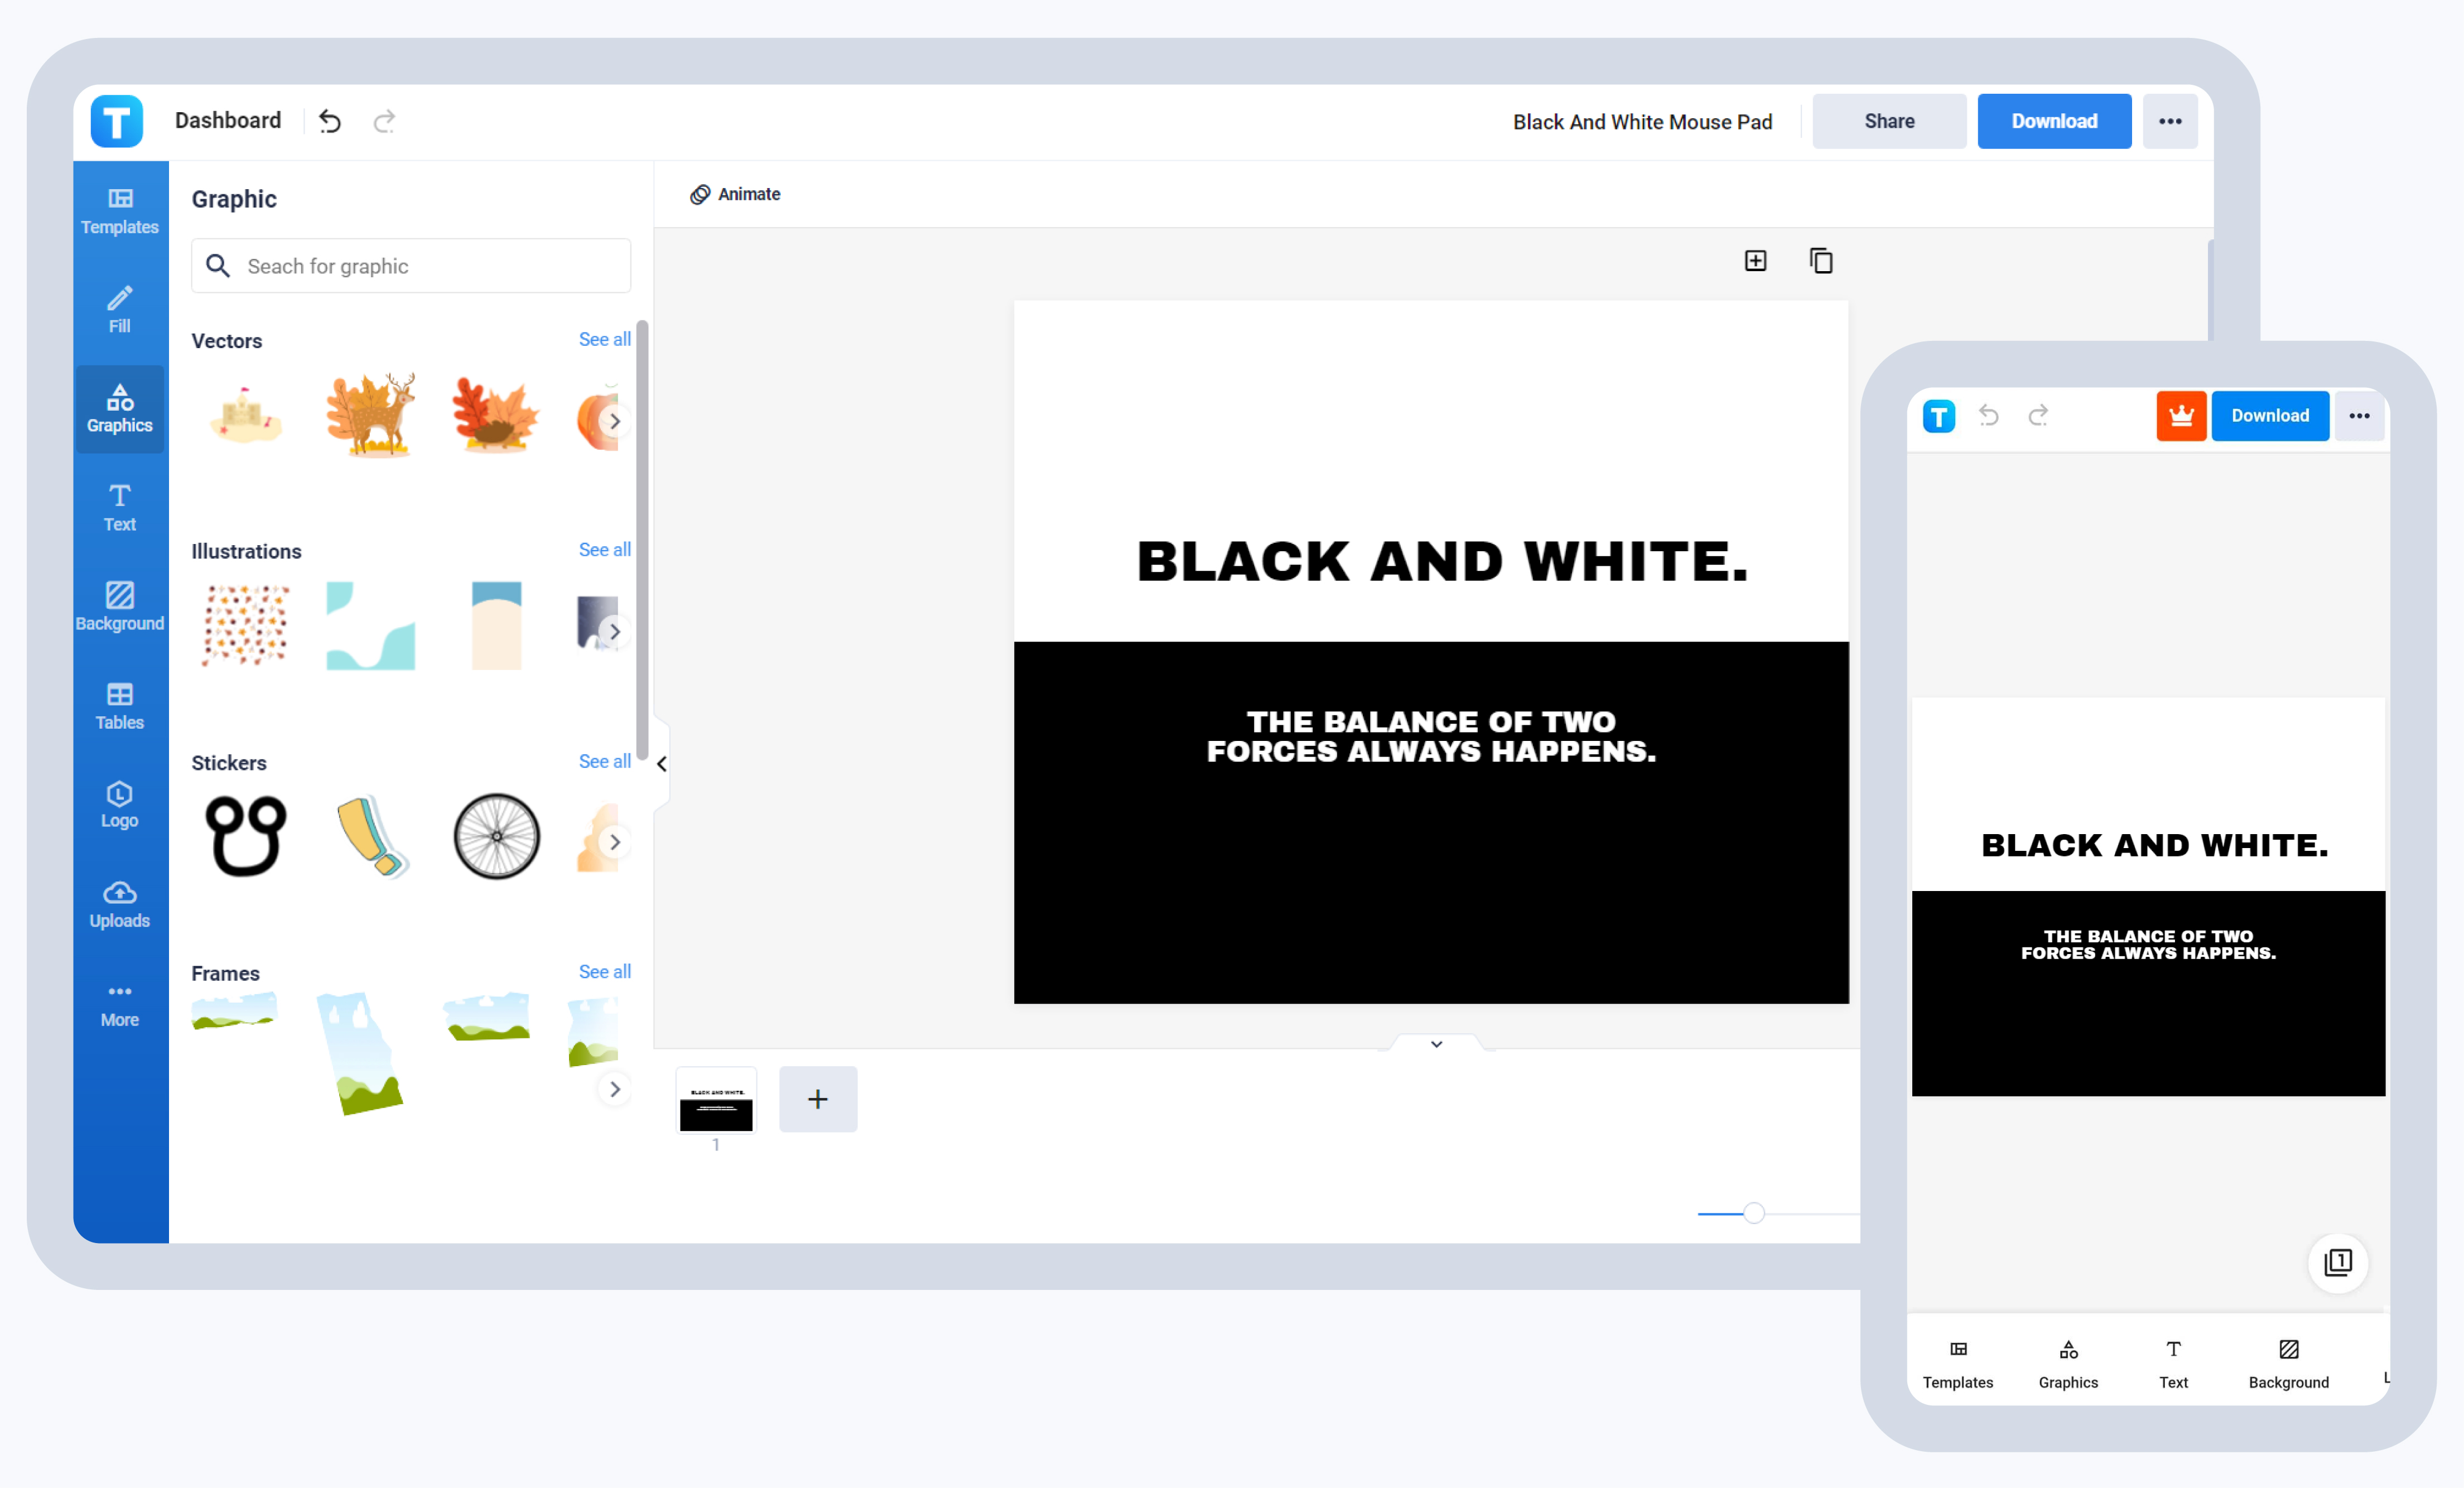The height and width of the screenshot is (1488, 2464).
Task: Click the Share button
Action: click(1888, 121)
